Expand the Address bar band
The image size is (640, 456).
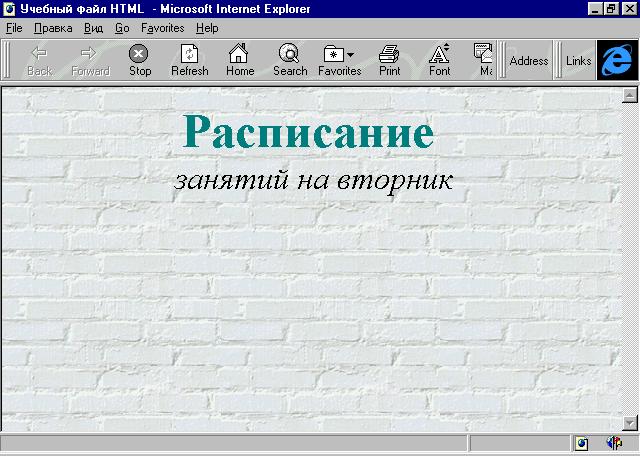[529, 61]
